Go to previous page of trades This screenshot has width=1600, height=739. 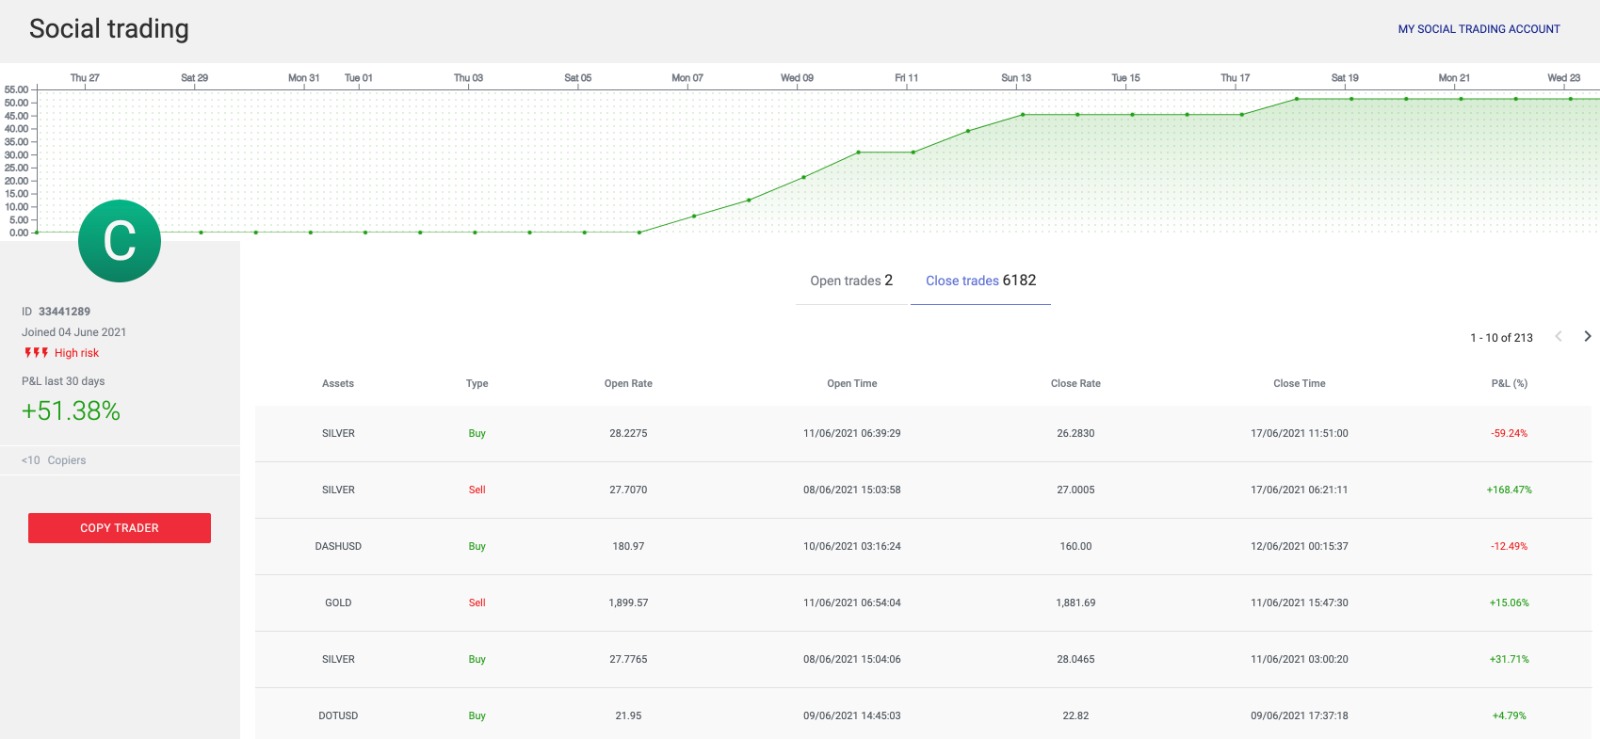point(1558,337)
